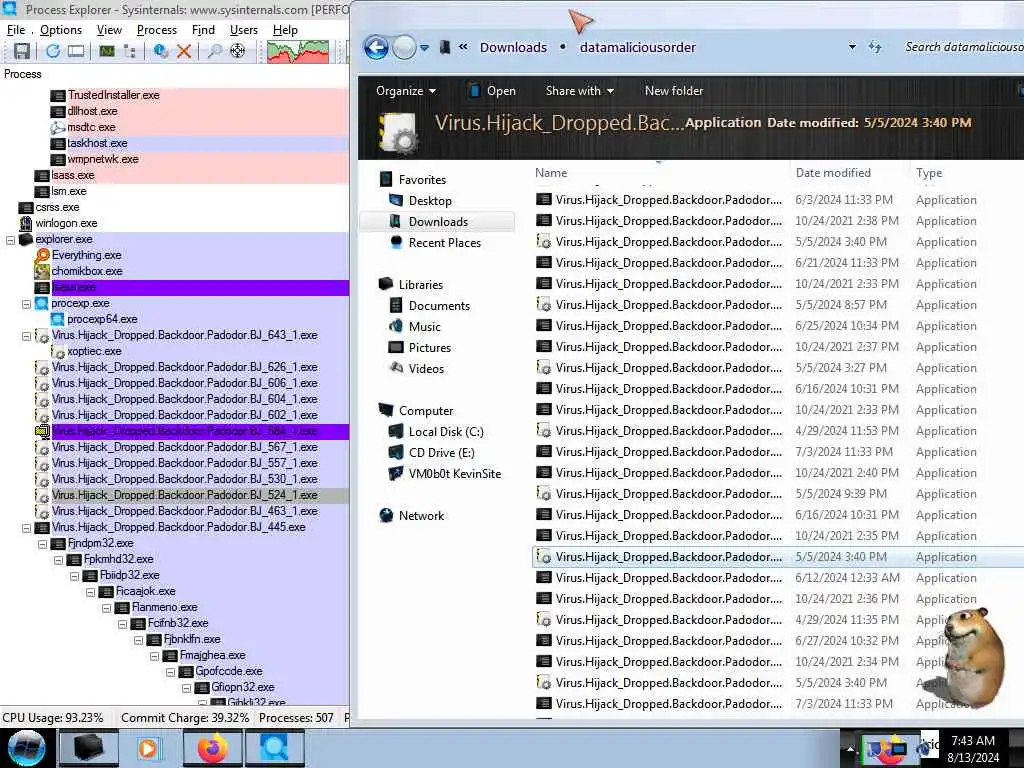Click the Windows Start button

[26, 748]
